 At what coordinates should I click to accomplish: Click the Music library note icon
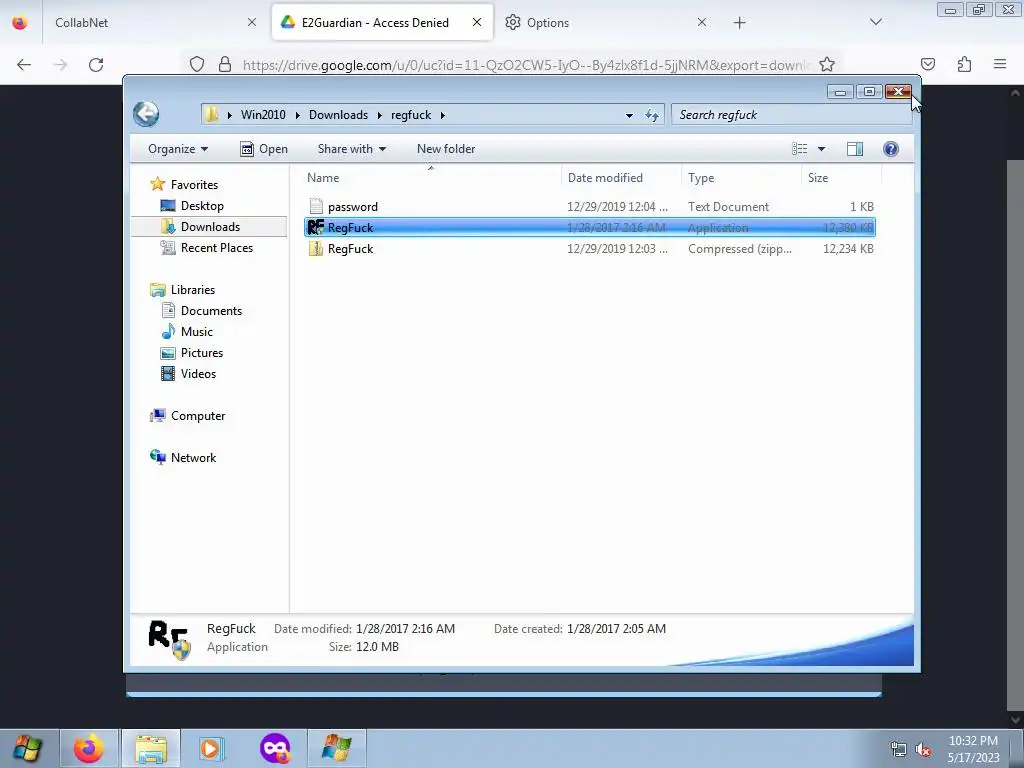click(x=168, y=332)
